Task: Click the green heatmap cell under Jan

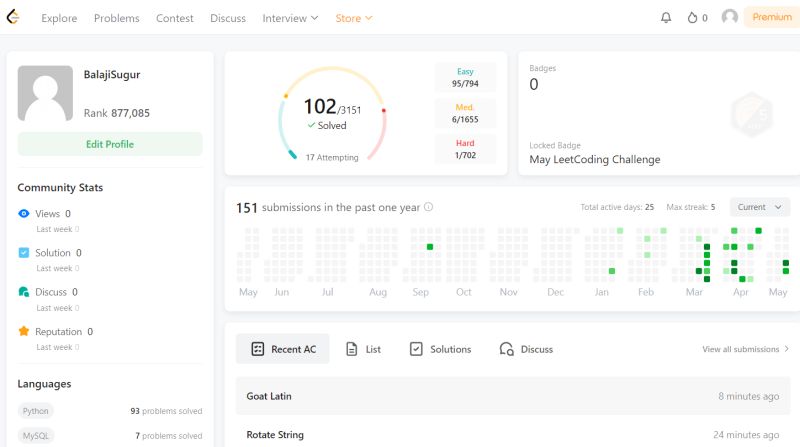Action: [x=612, y=271]
